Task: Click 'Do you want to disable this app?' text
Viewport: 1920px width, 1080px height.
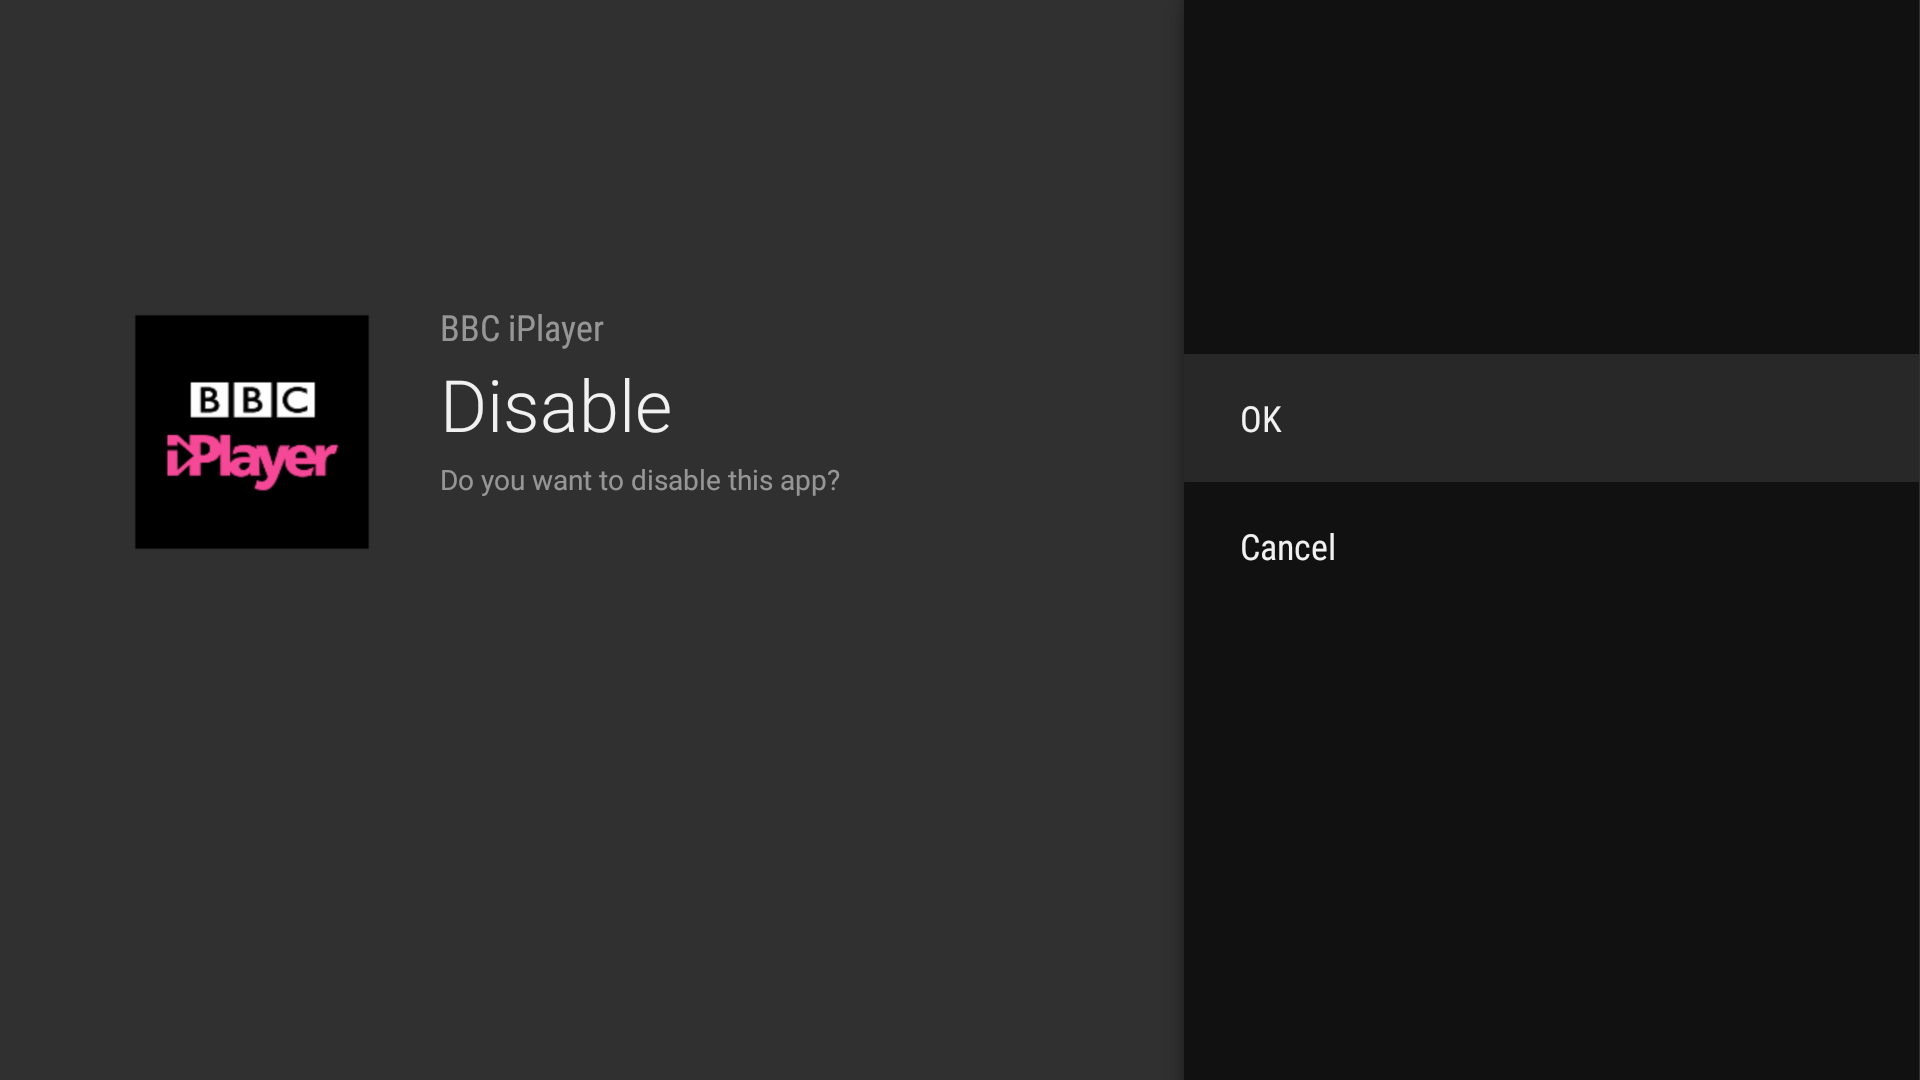Action: tap(640, 481)
